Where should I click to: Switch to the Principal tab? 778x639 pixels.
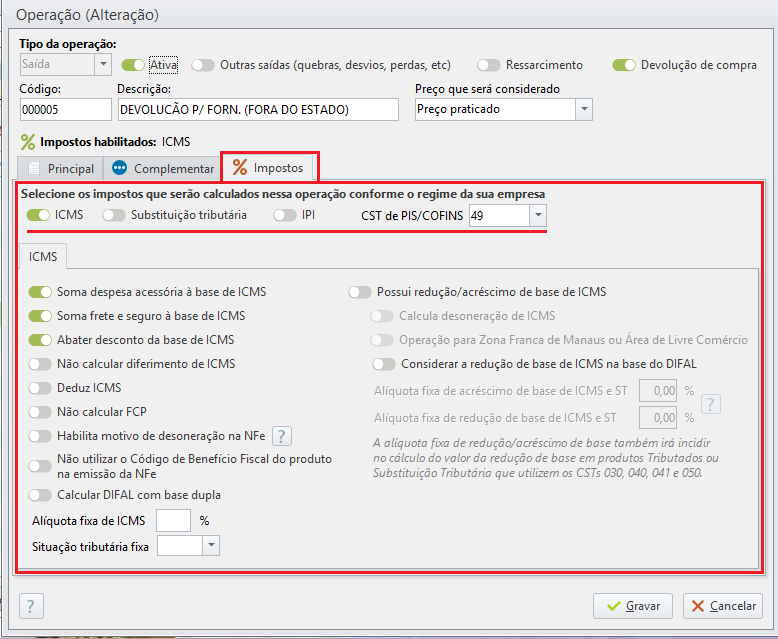point(60,169)
